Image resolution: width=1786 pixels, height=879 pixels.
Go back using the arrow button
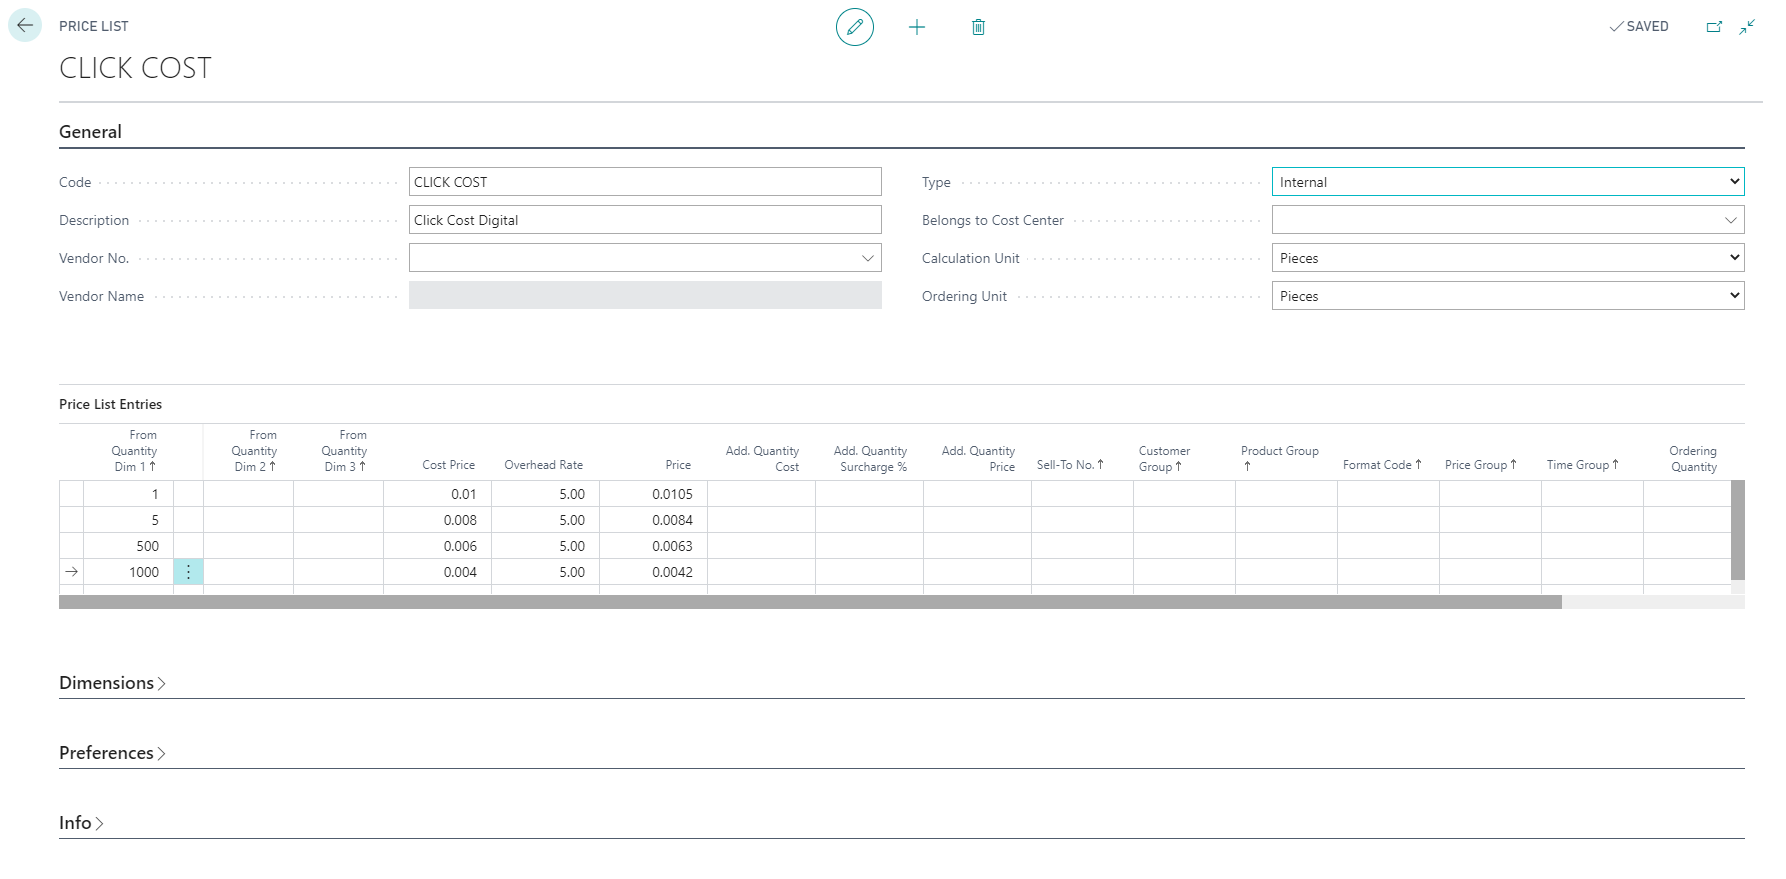coord(25,26)
